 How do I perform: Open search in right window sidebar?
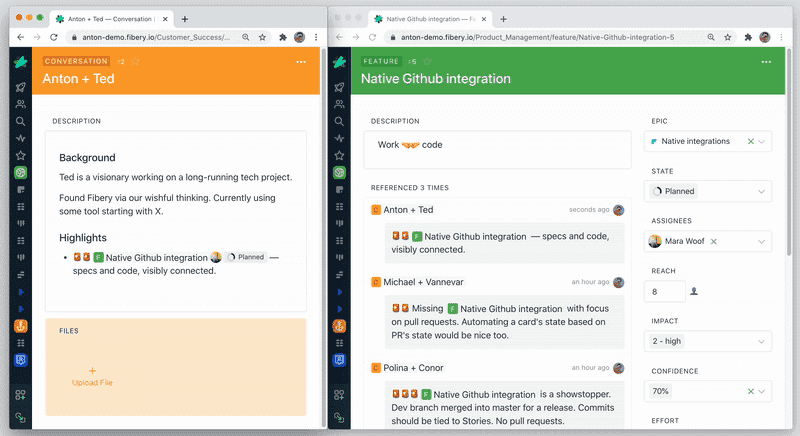point(339,121)
